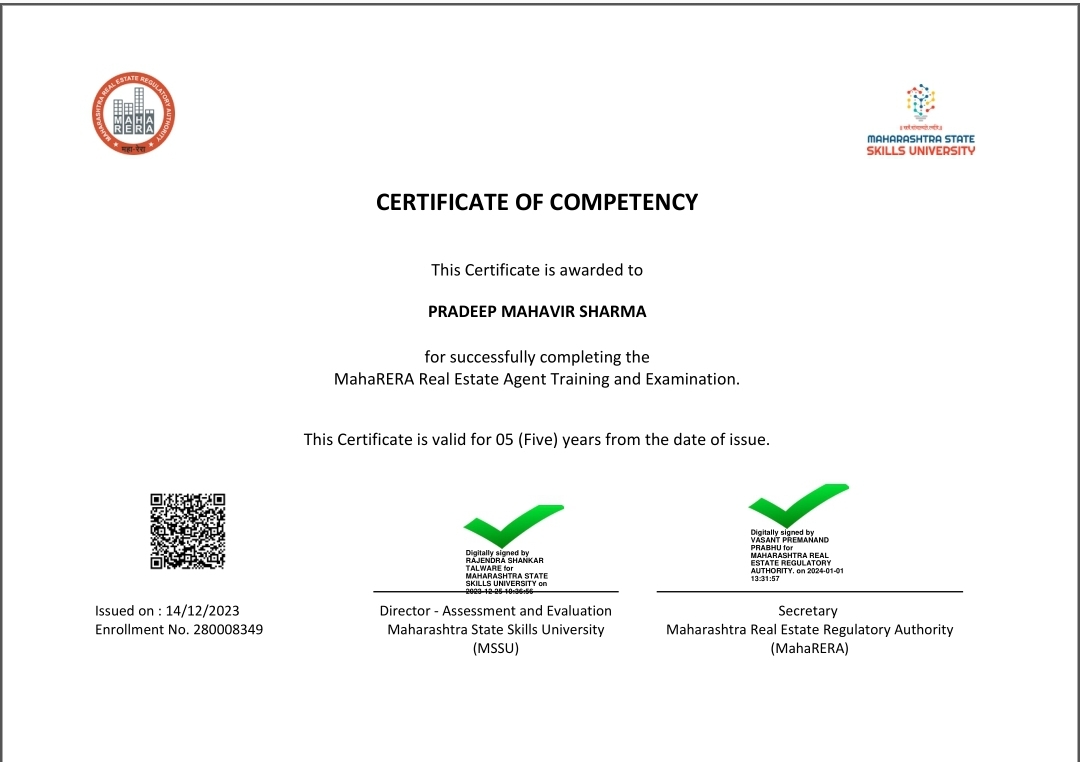
Task: Click the '(MSSU)' abbreviation text
Action: (495, 649)
